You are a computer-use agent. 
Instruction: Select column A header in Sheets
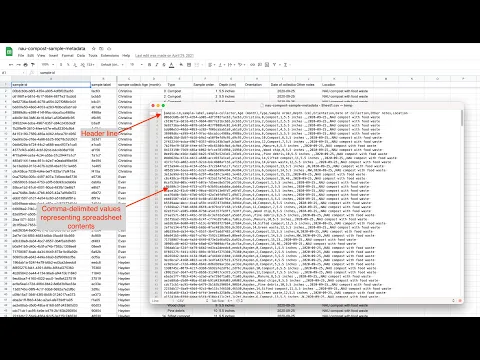(51, 79)
